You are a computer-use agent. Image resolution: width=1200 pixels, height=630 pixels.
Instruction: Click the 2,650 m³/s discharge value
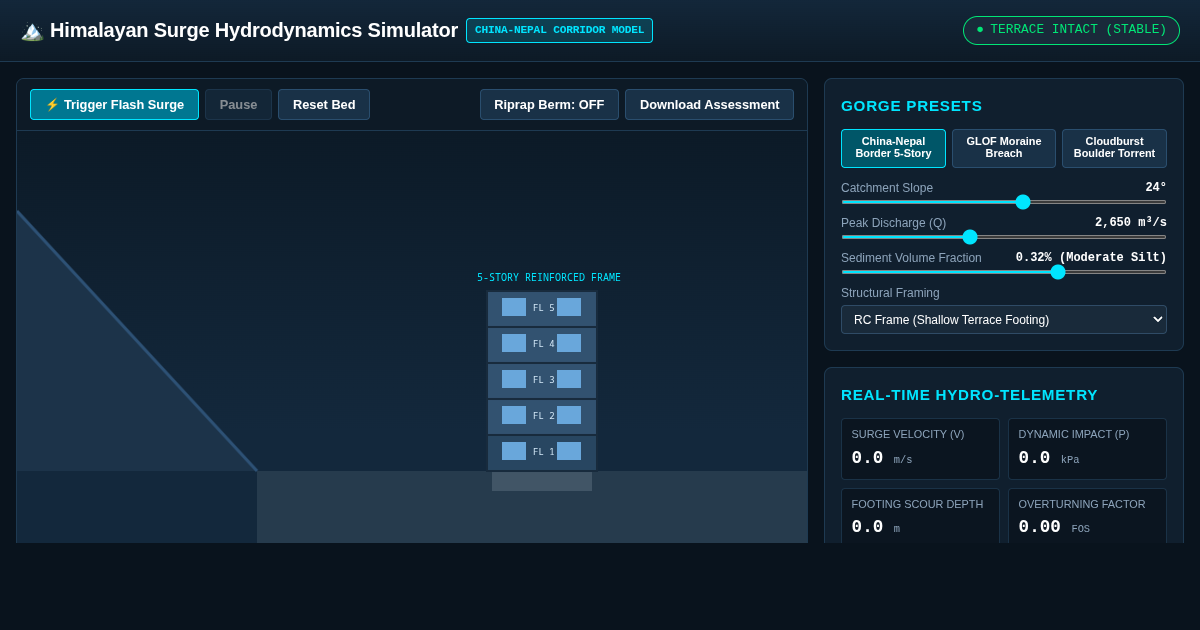point(1131,223)
